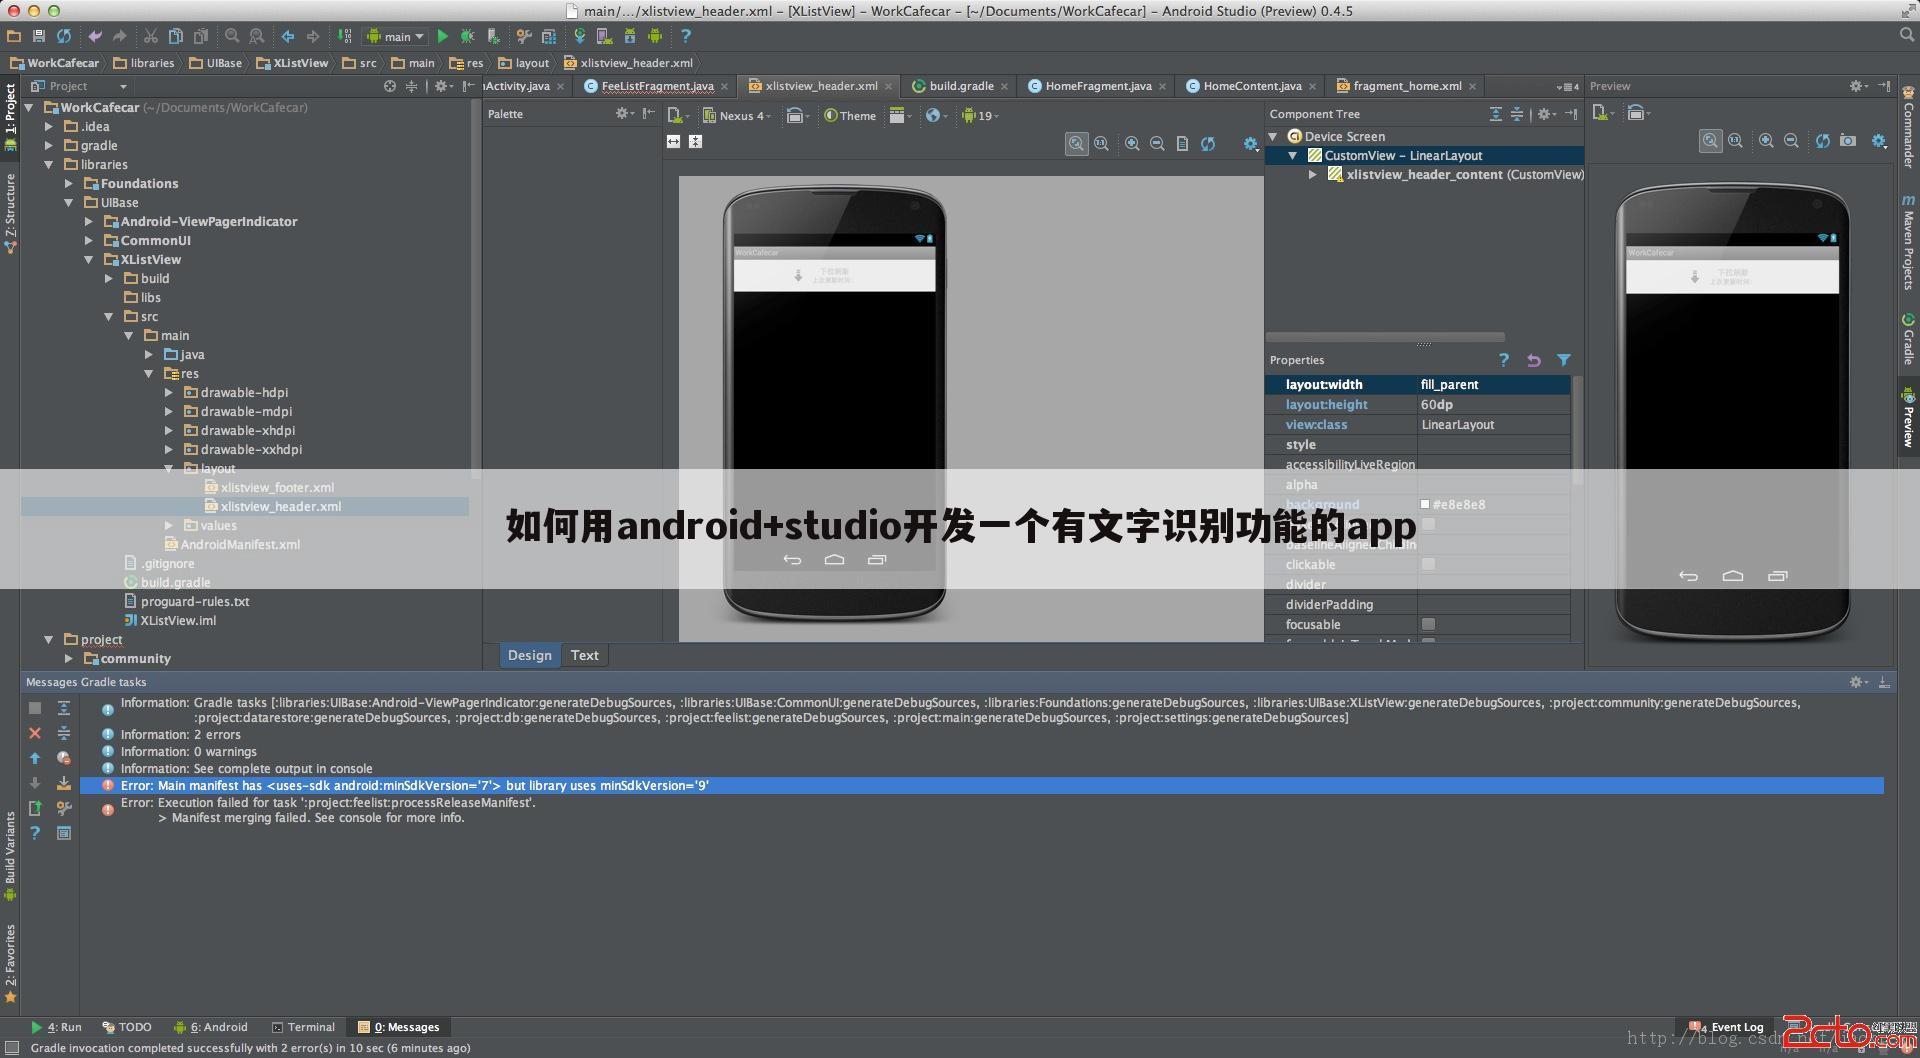Toggle zoom-to-fit in the Preview toolbar
This screenshot has width=1920, height=1058.
pos(1711,141)
